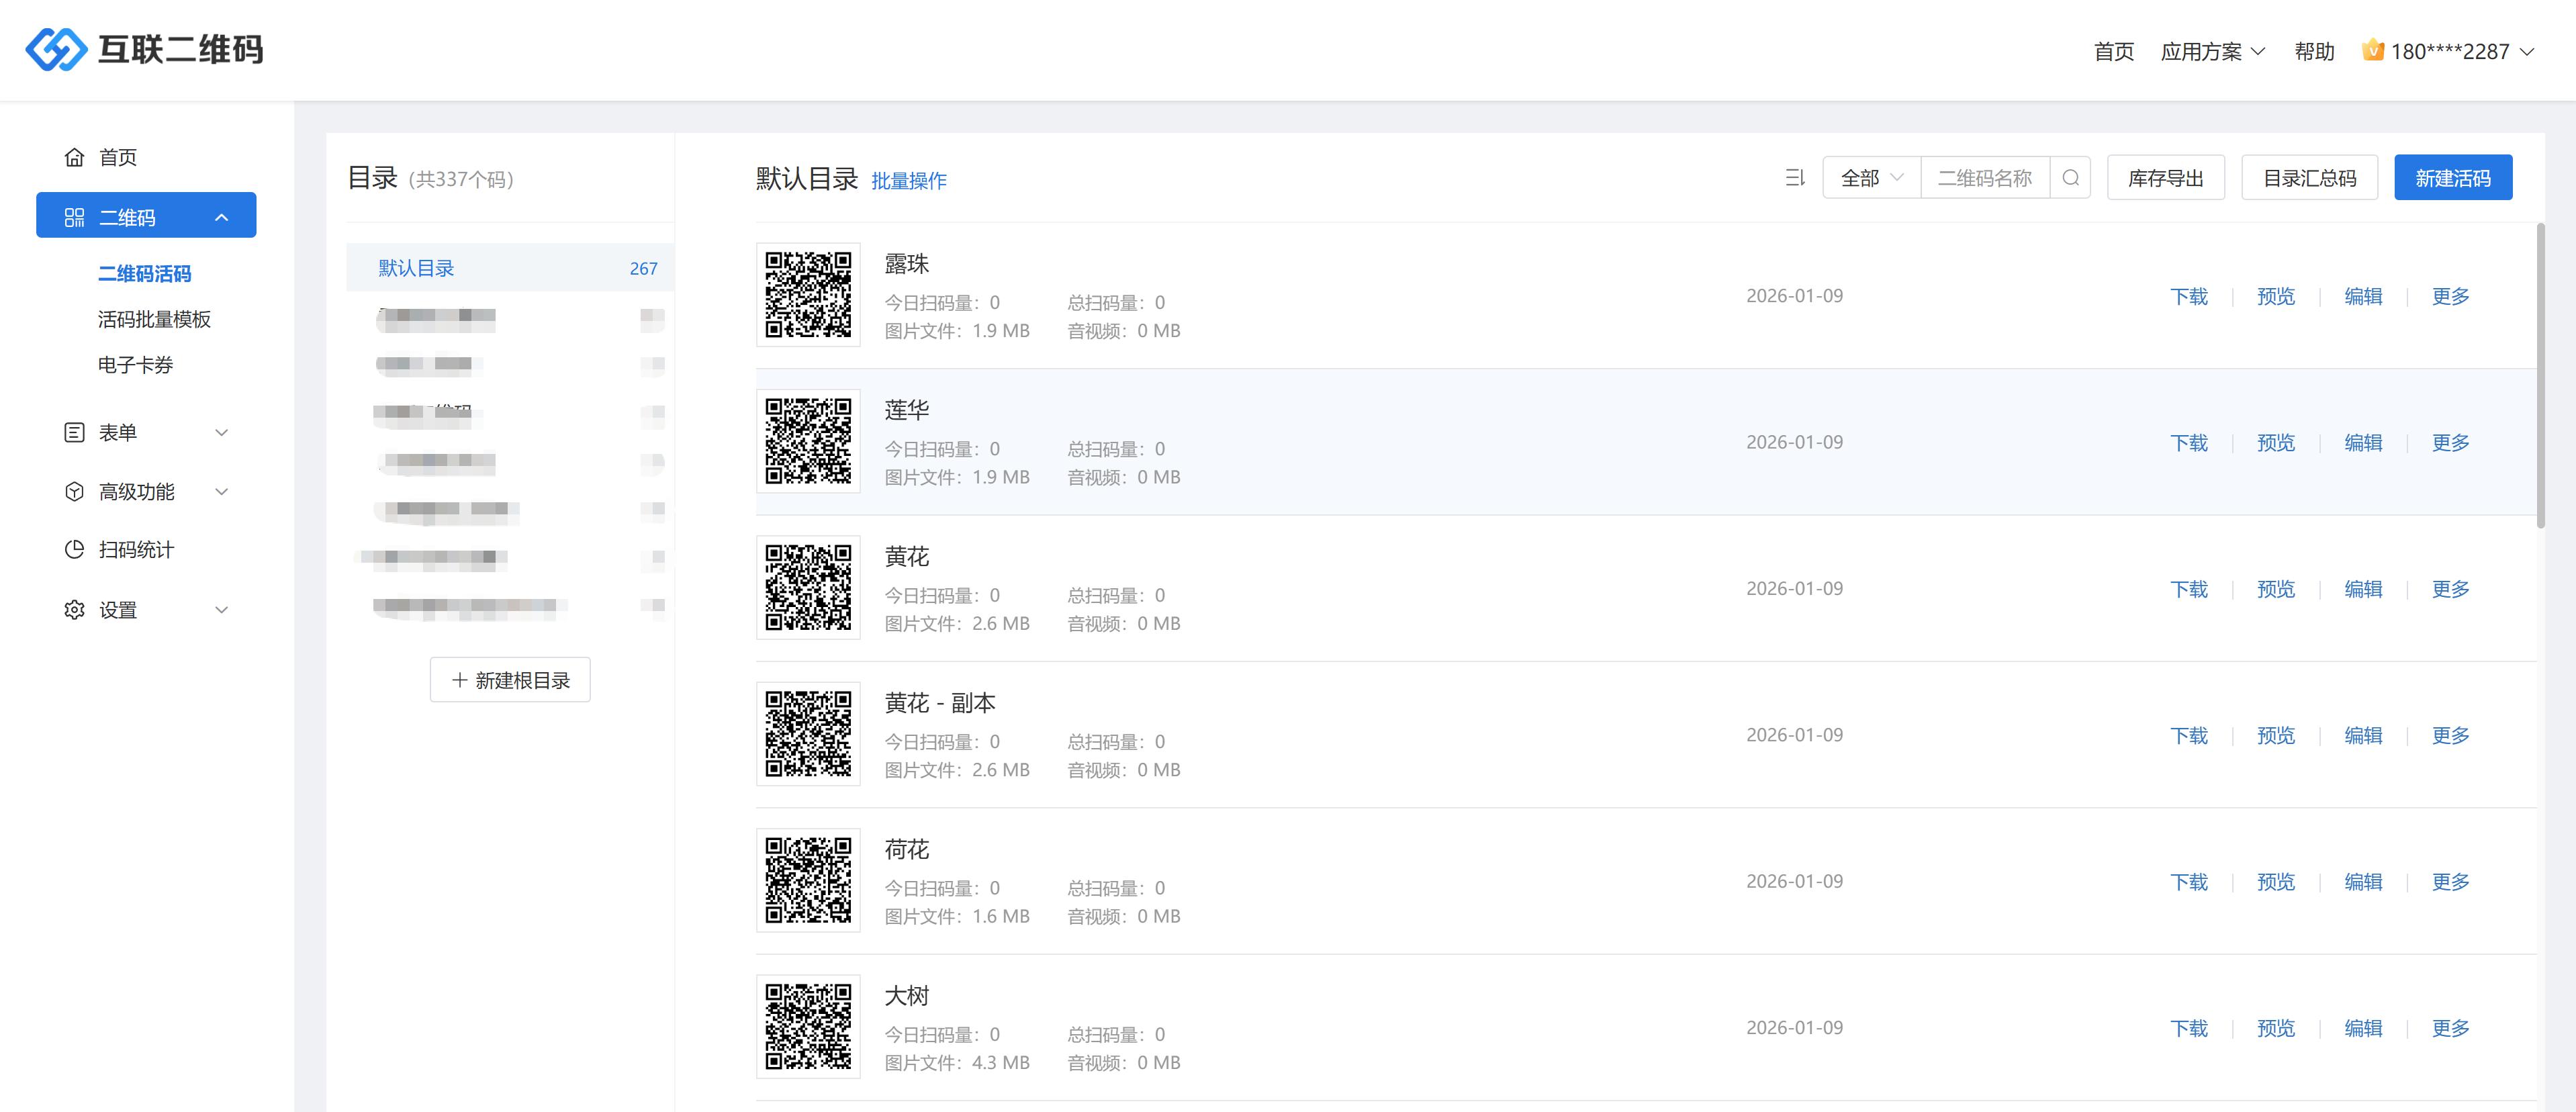The height and width of the screenshot is (1112, 2576).
Task: Open 活码批量模板 submenu item
Action: click(154, 319)
